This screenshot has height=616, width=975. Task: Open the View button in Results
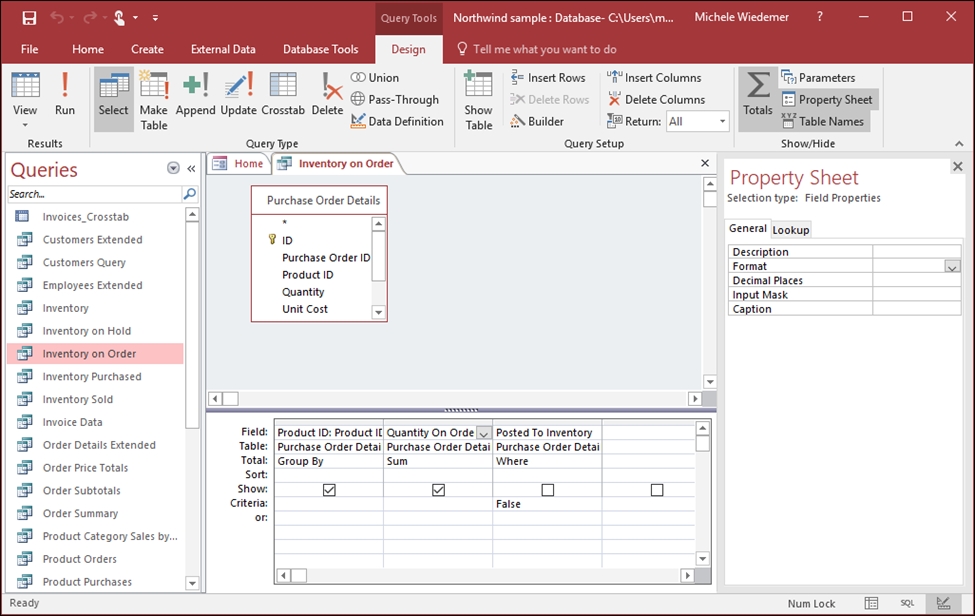point(25,100)
